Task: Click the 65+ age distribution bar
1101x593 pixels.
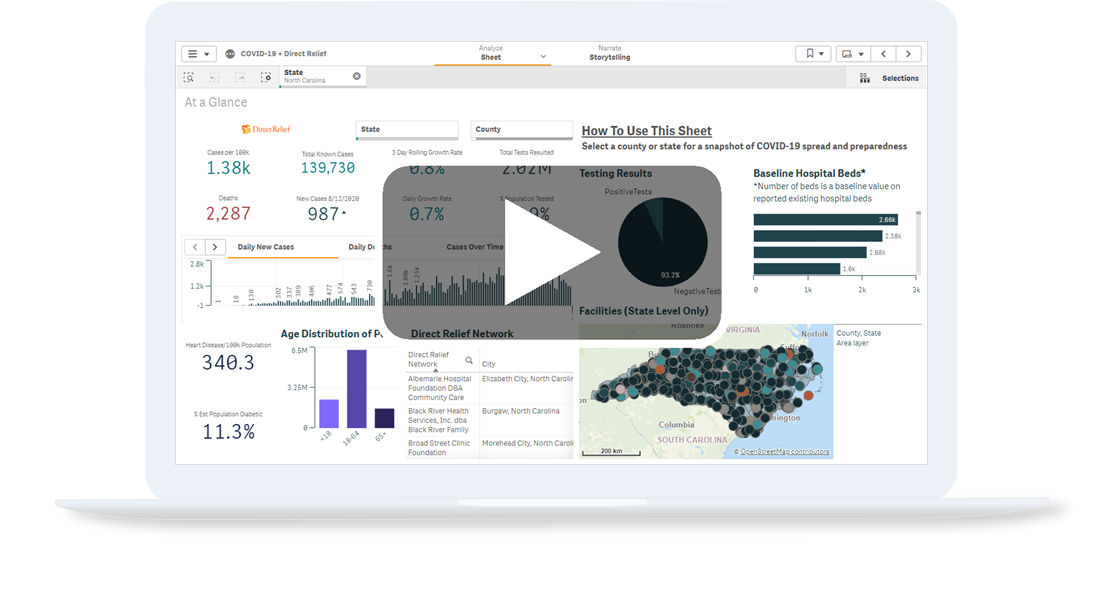Action: point(384,418)
